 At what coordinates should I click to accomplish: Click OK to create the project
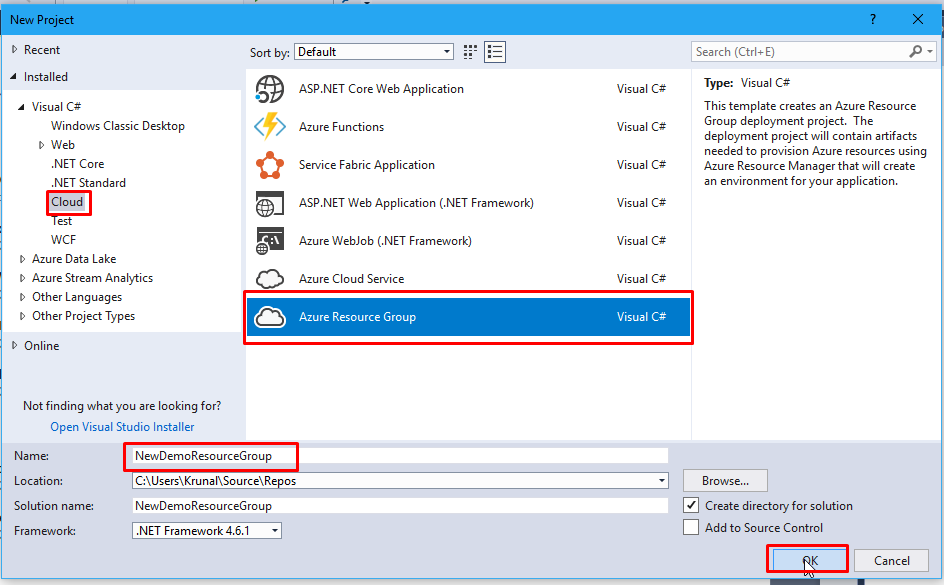(x=810, y=560)
